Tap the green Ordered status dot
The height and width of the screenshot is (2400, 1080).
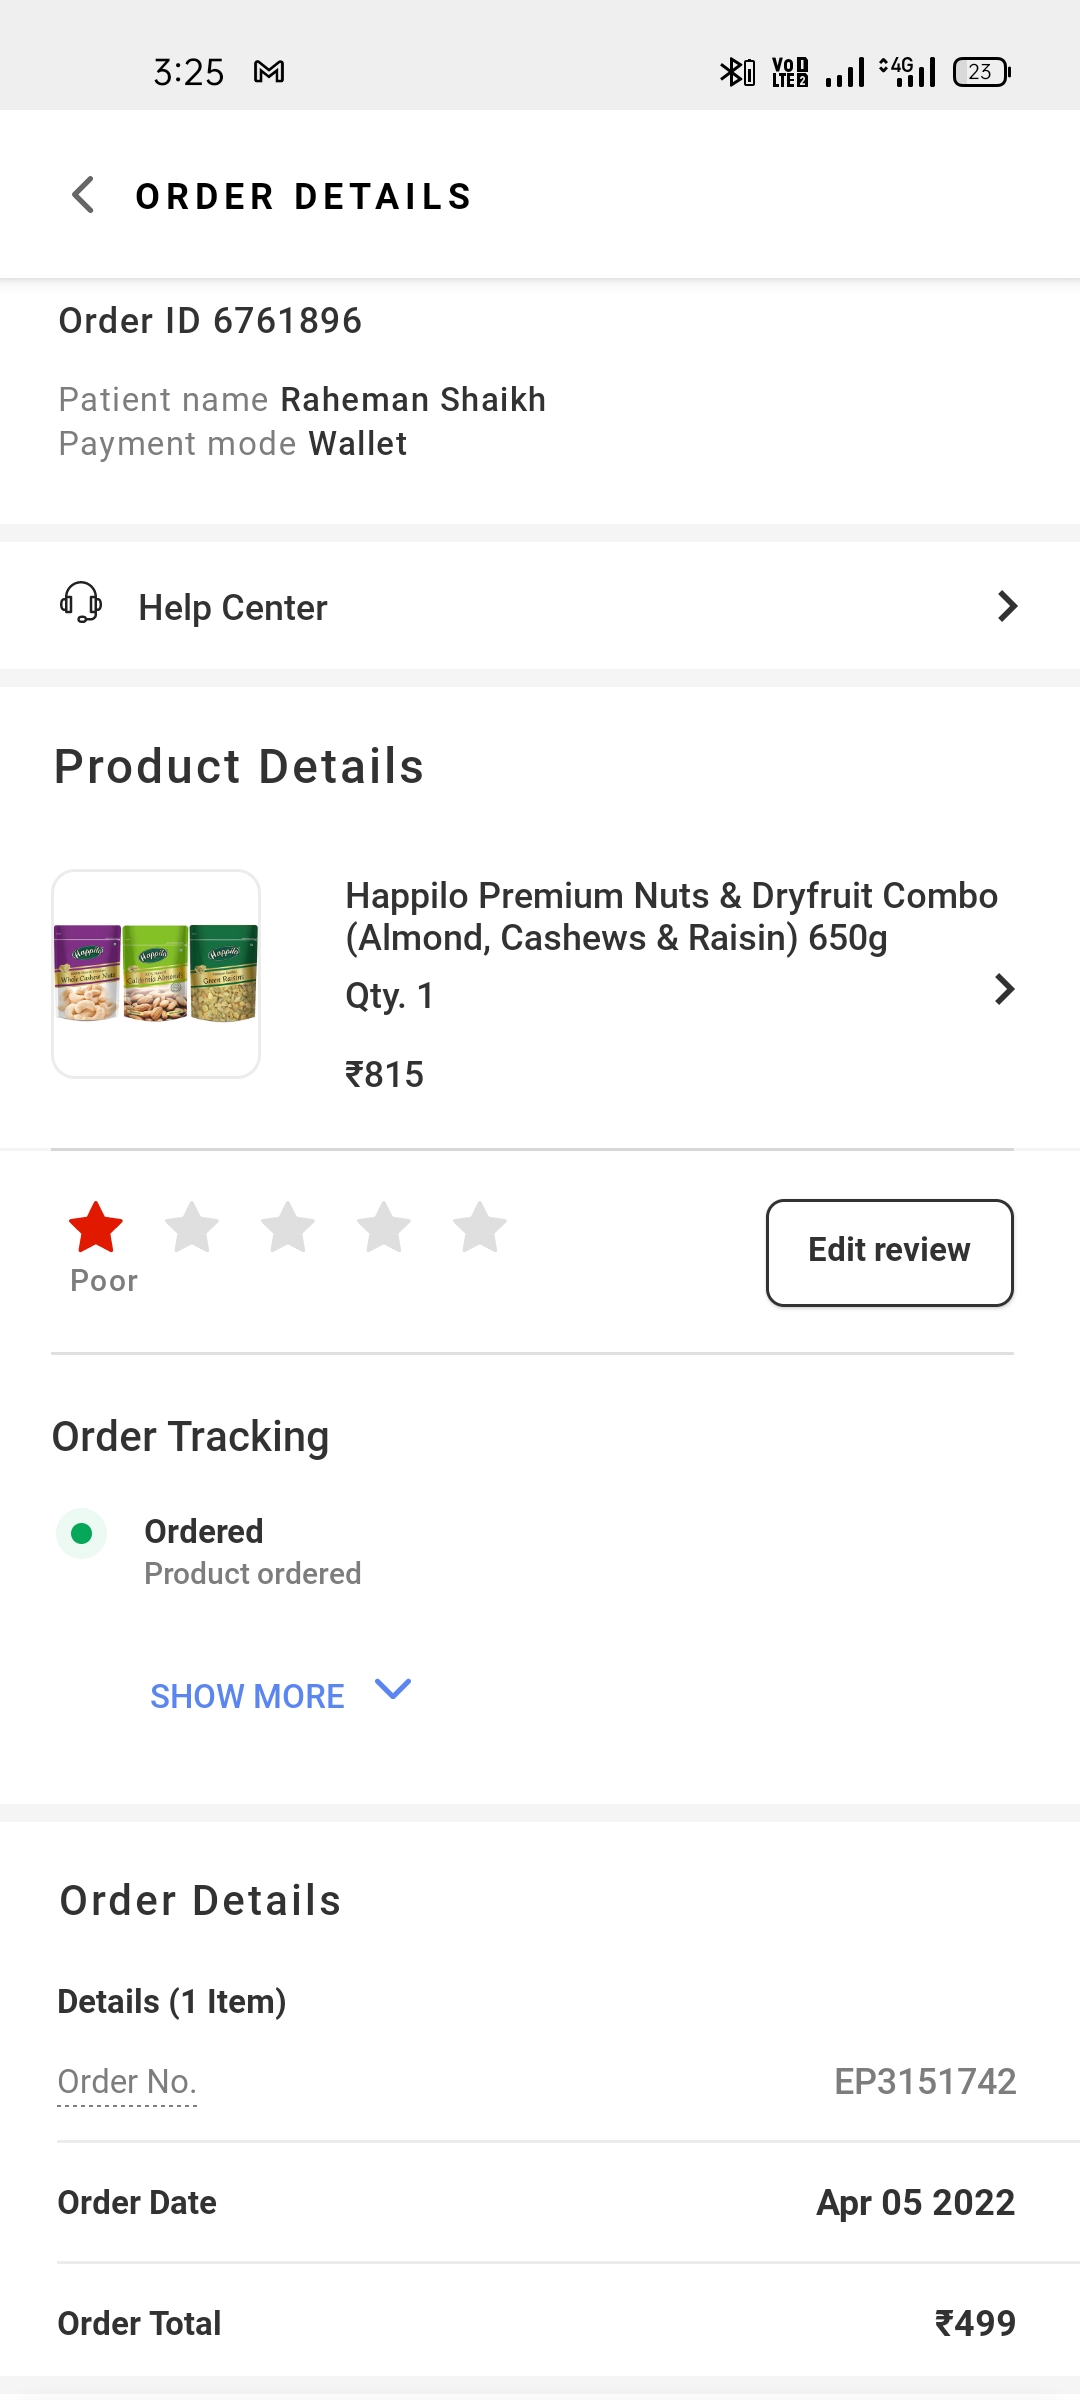pos(82,1533)
